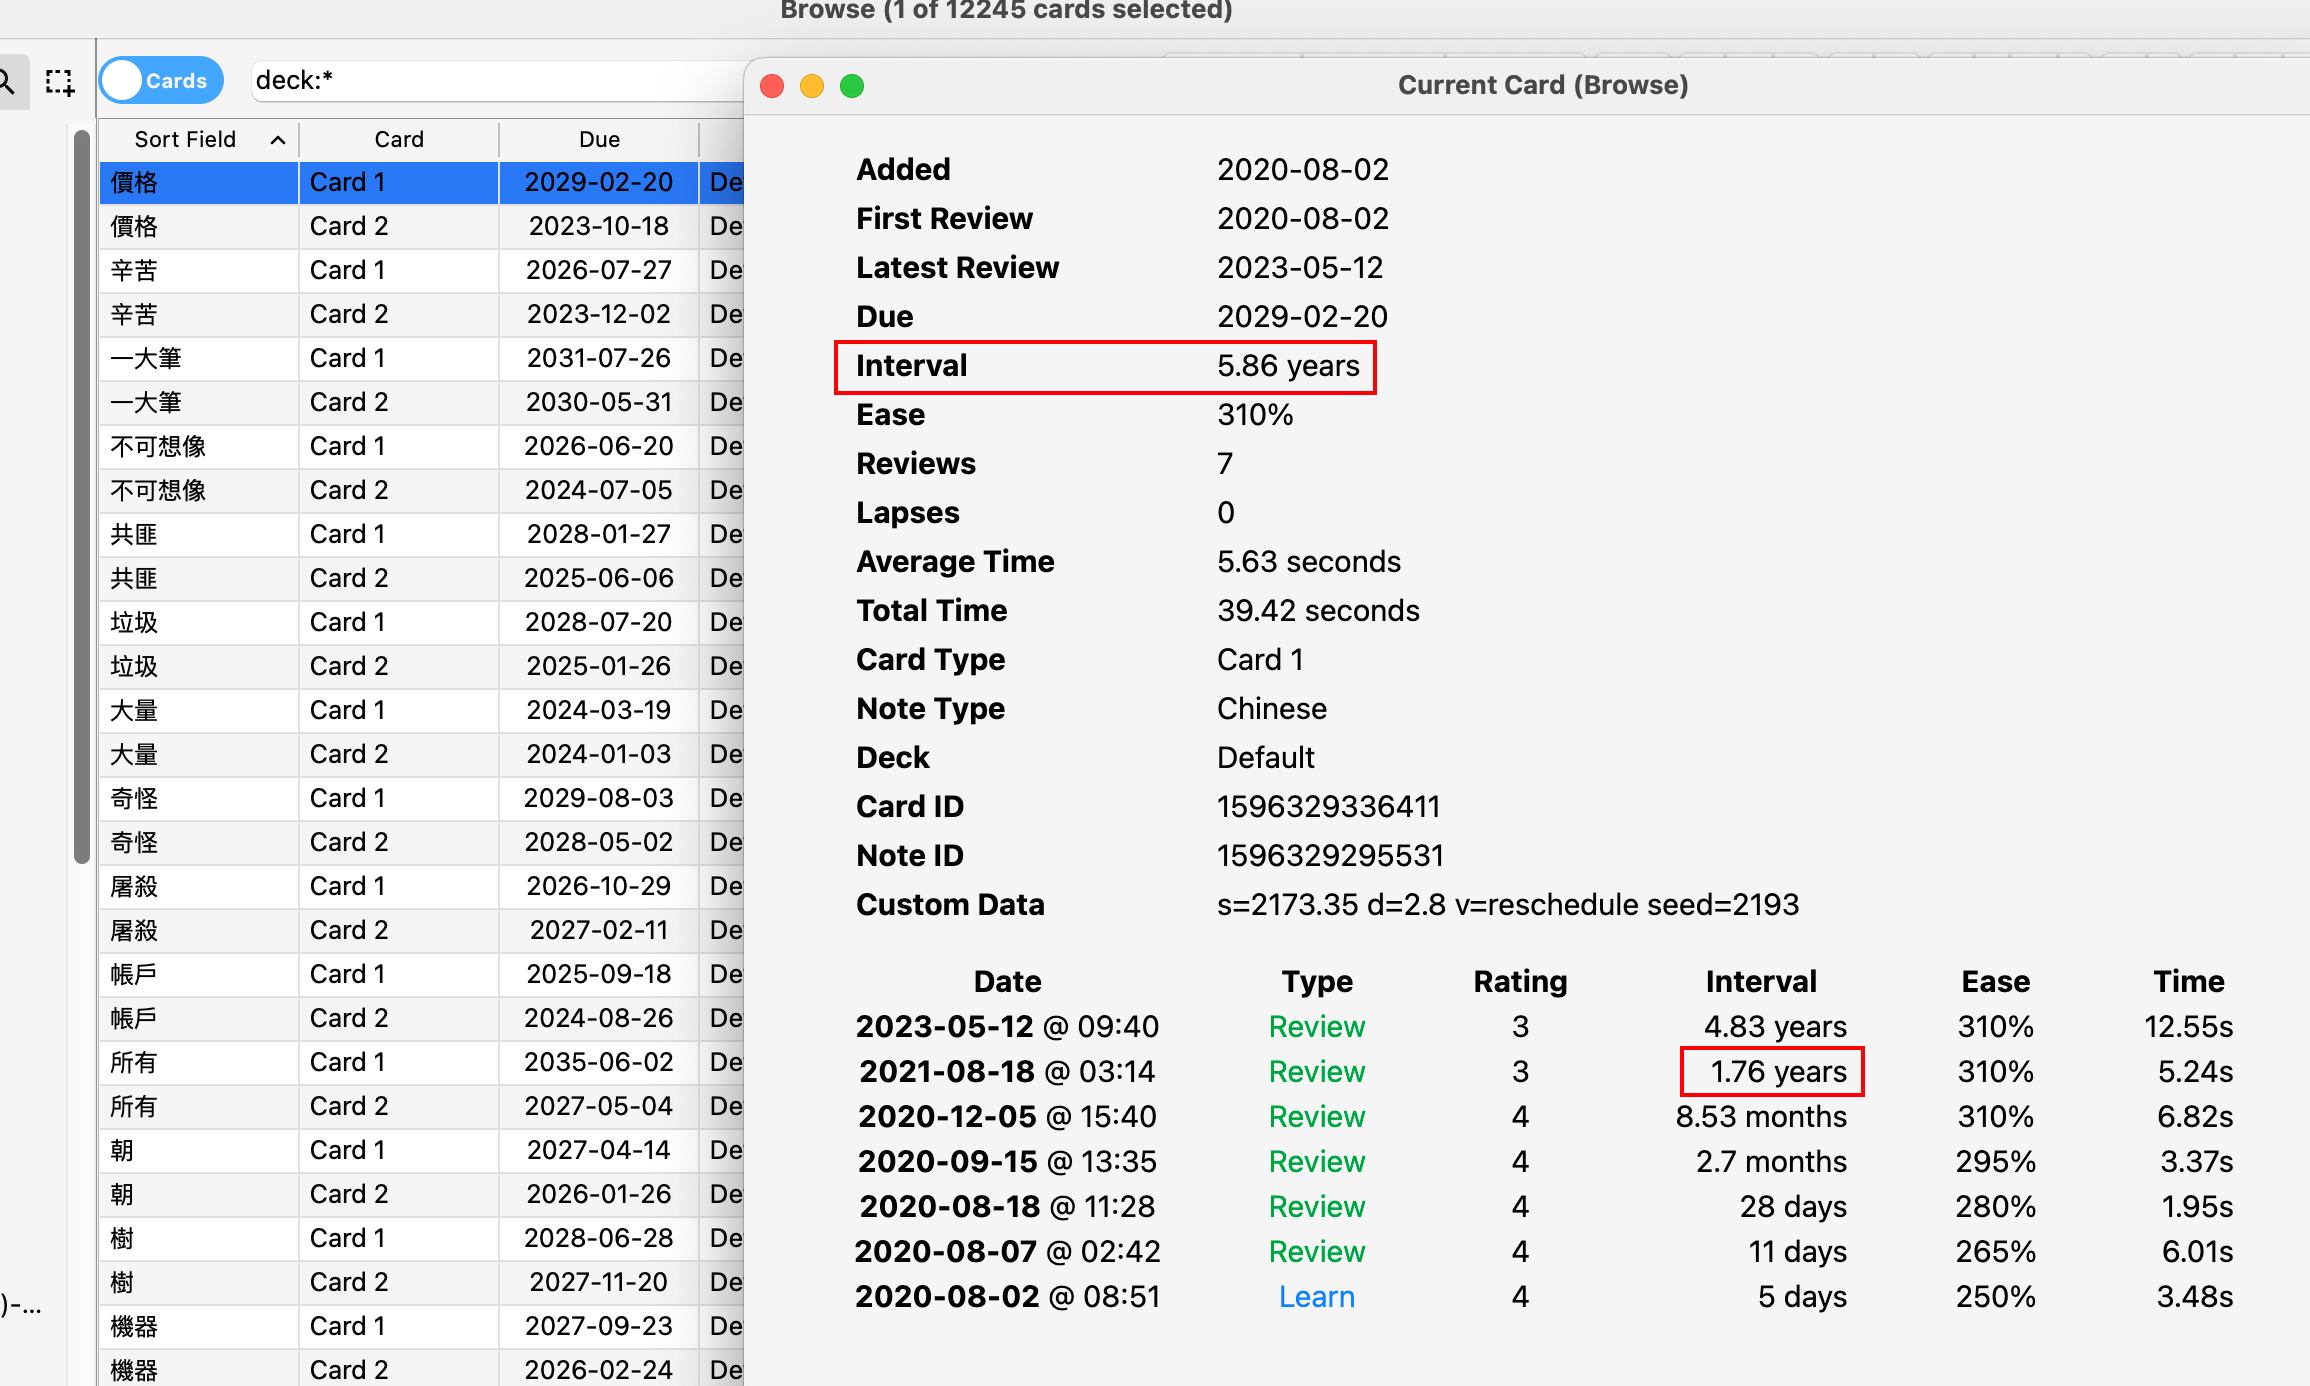
Task: Click the Review link for 2023-05-12
Action: [1316, 1026]
